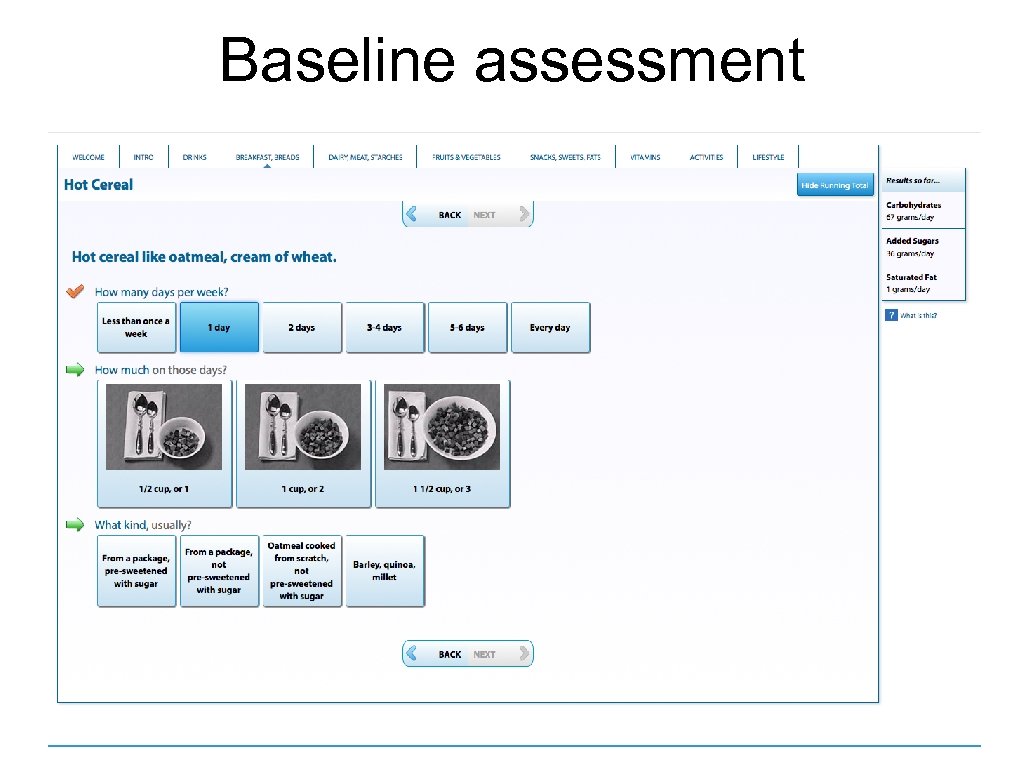Click the blue question mark help icon
Image resolution: width=1024 pixels, height=768 pixels.
(x=891, y=314)
